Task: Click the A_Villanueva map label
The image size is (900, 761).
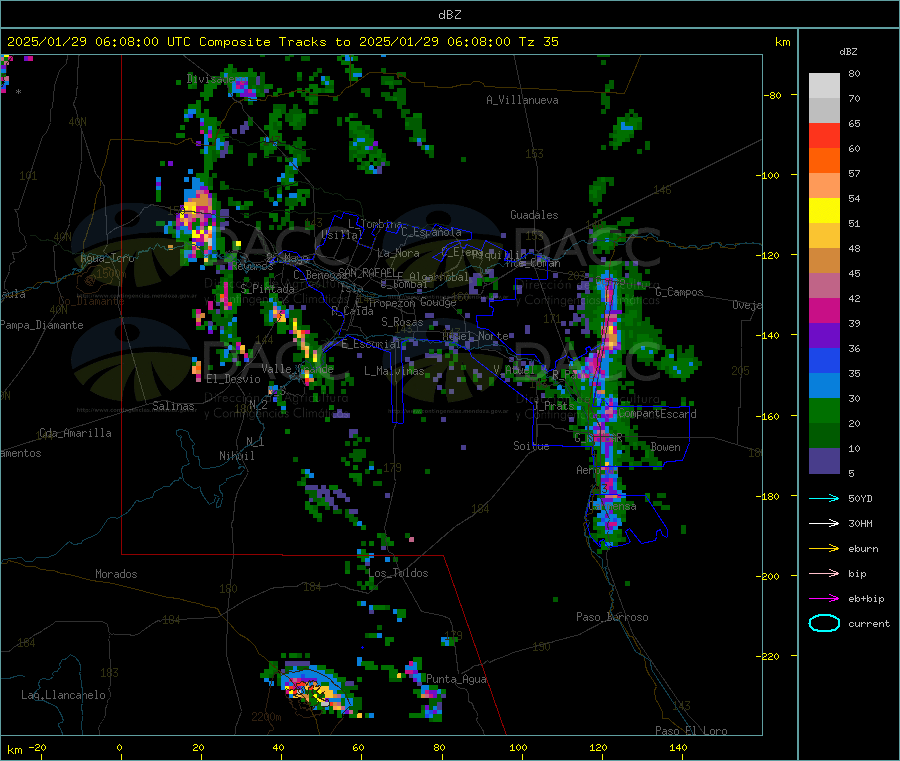Action: pyautogui.click(x=522, y=100)
